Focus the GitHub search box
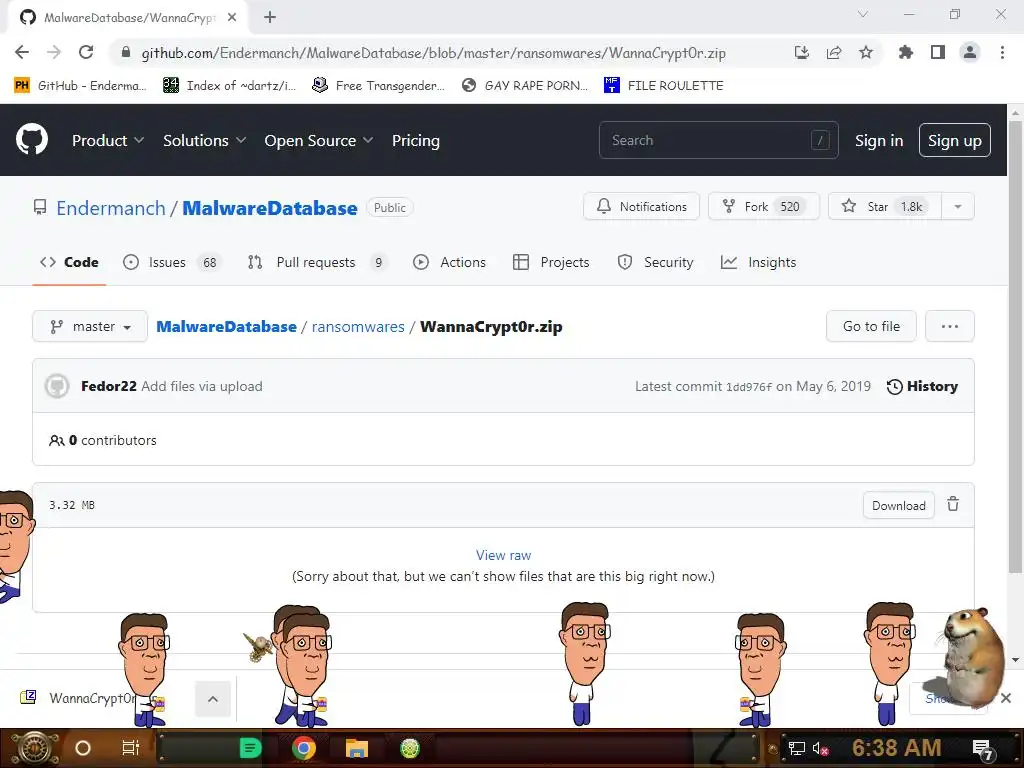The width and height of the screenshot is (1024, 768). tap(718, 140)
